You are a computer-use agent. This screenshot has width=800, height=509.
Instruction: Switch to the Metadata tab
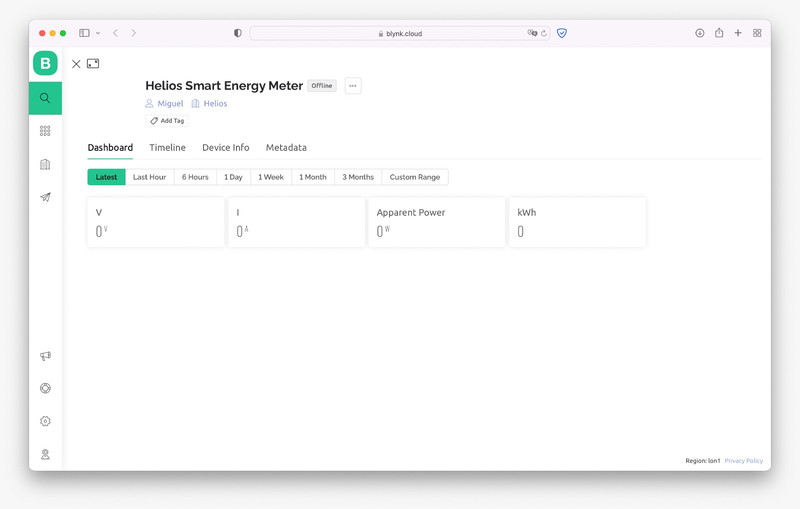point(286,147)
